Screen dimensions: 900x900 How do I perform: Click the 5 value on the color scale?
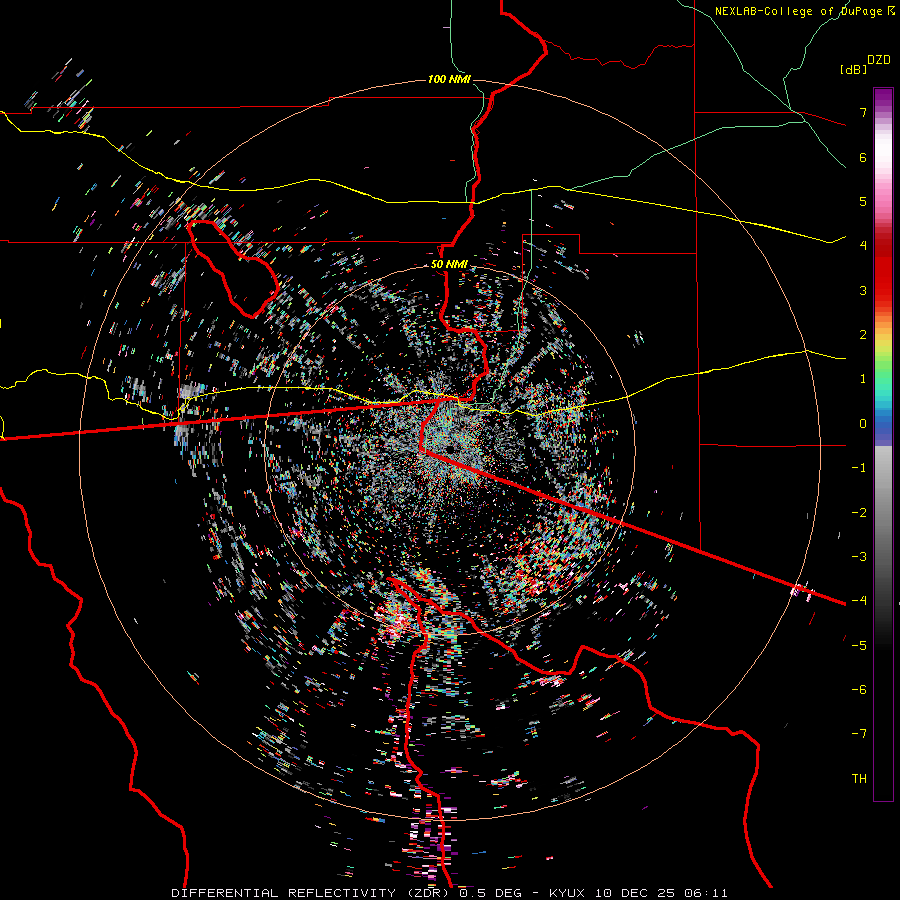coord(863,201)
